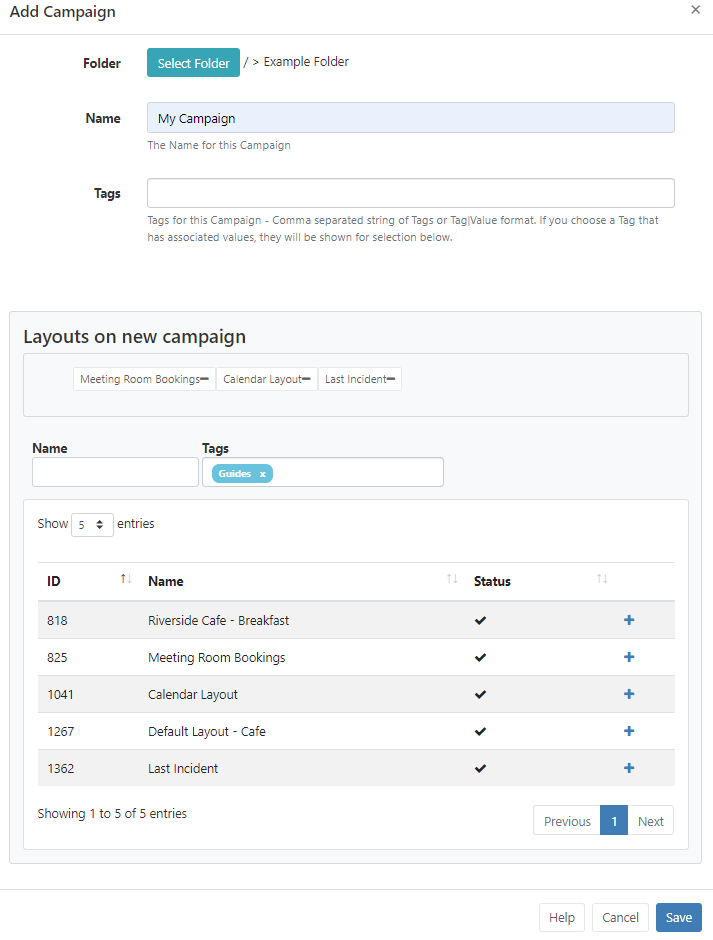Change the Show entries count selector

pyautogui.click(x=91, y=524)
